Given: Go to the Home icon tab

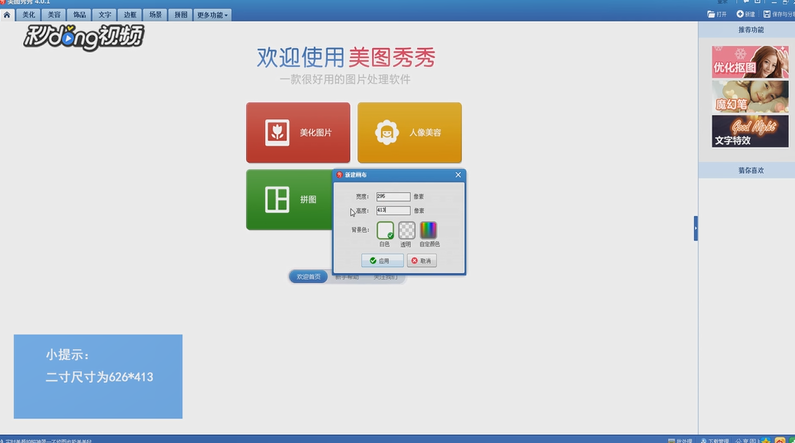Looking at the screenshot, I should click(x=7, y=15).
